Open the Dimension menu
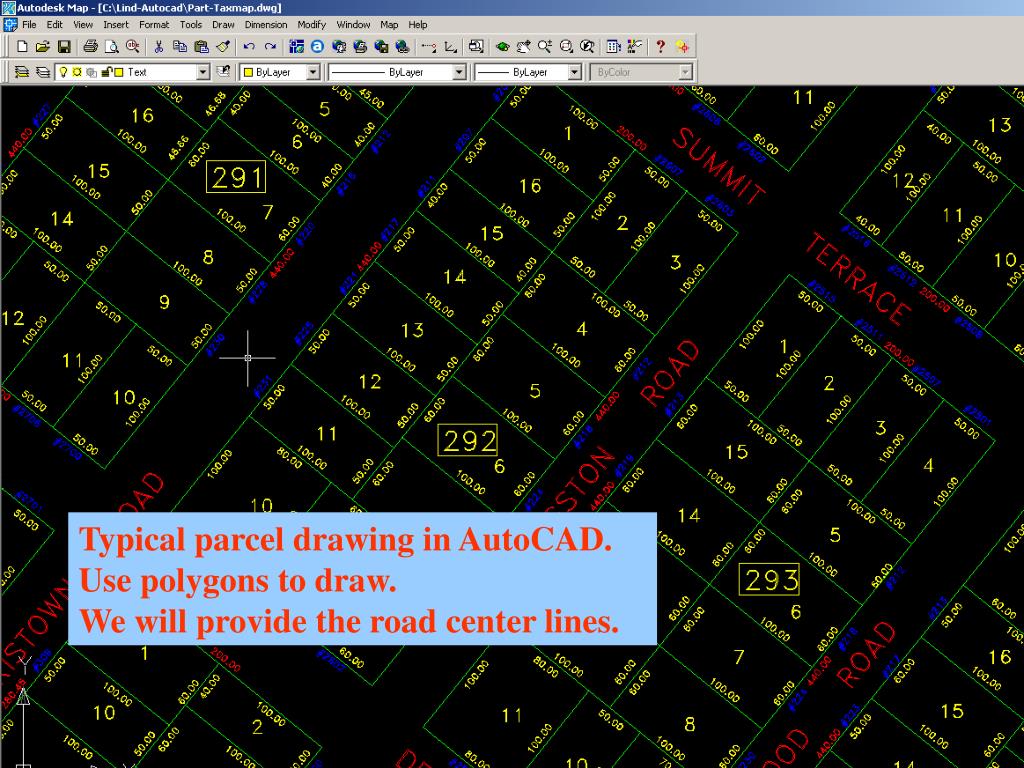 266,25
